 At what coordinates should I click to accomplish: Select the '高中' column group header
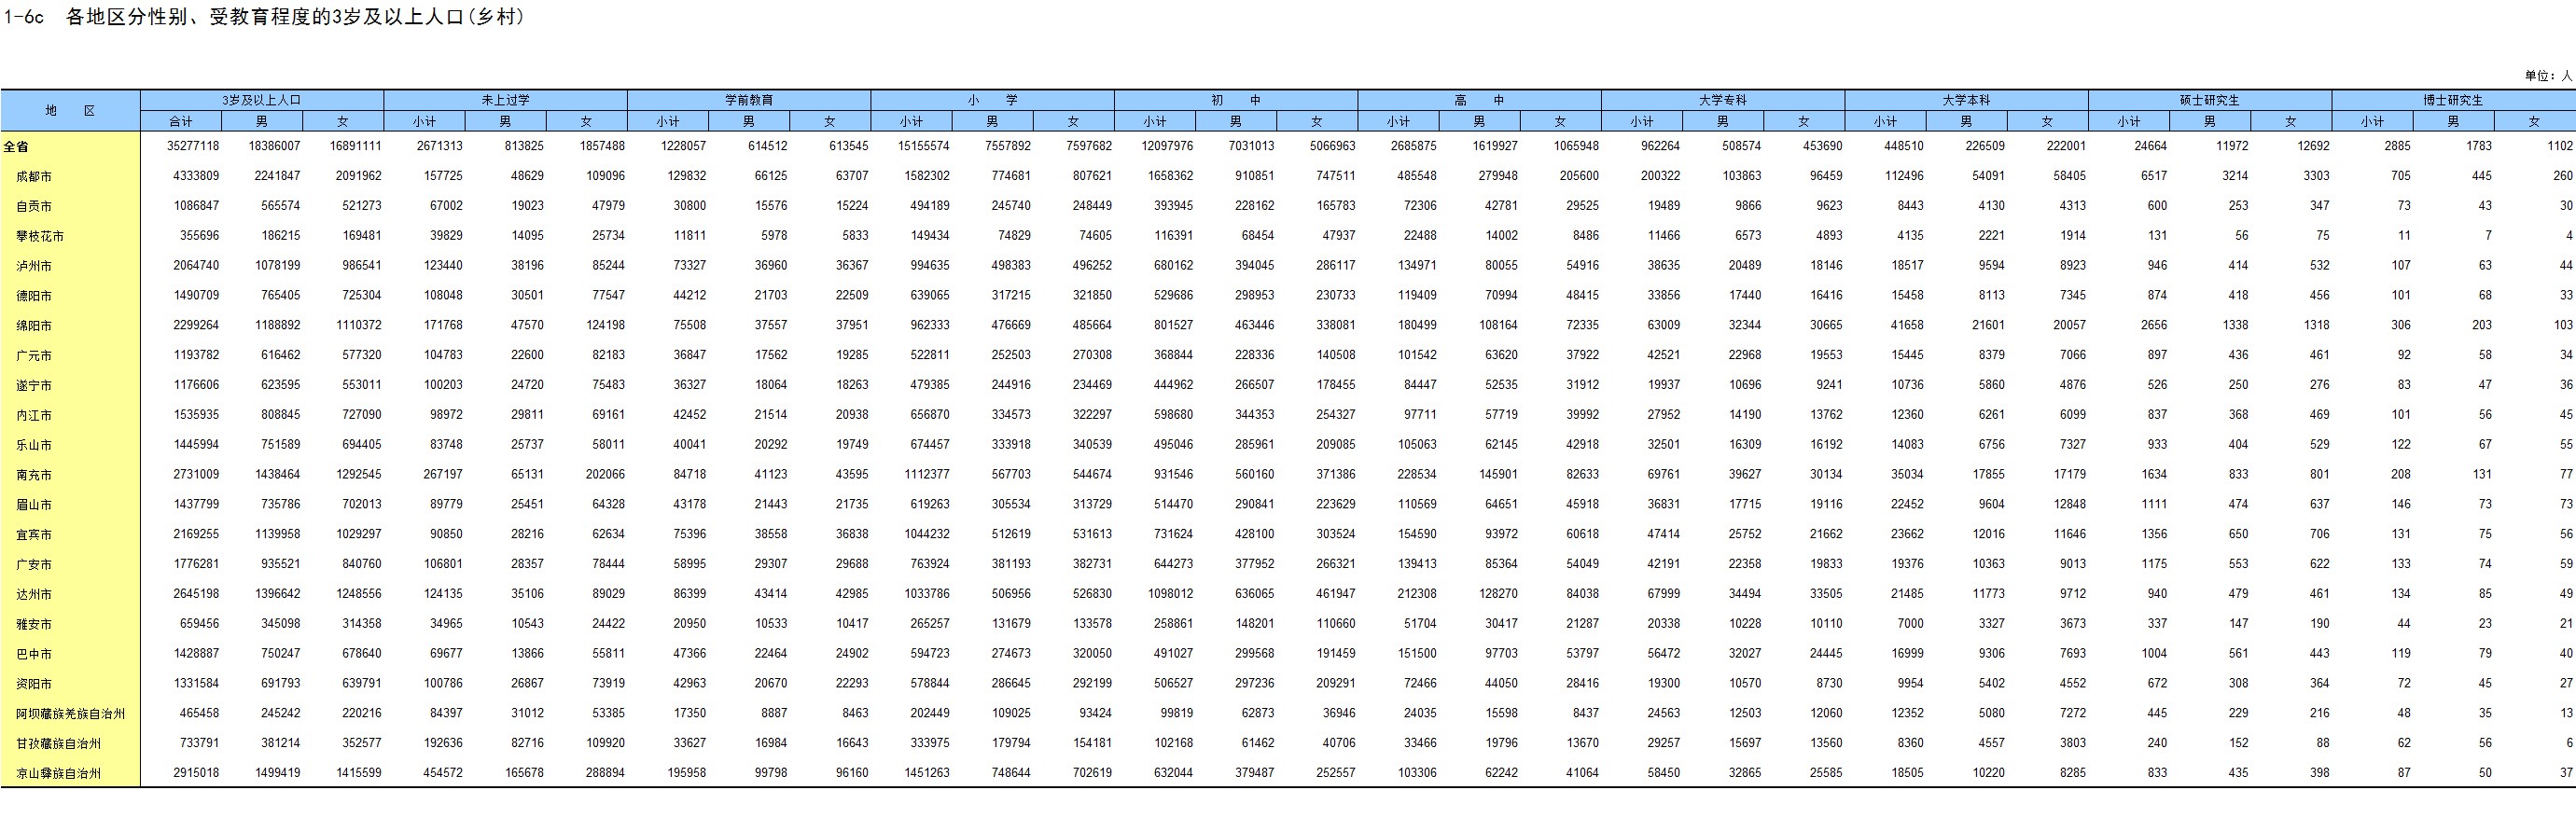[1479, 100]
